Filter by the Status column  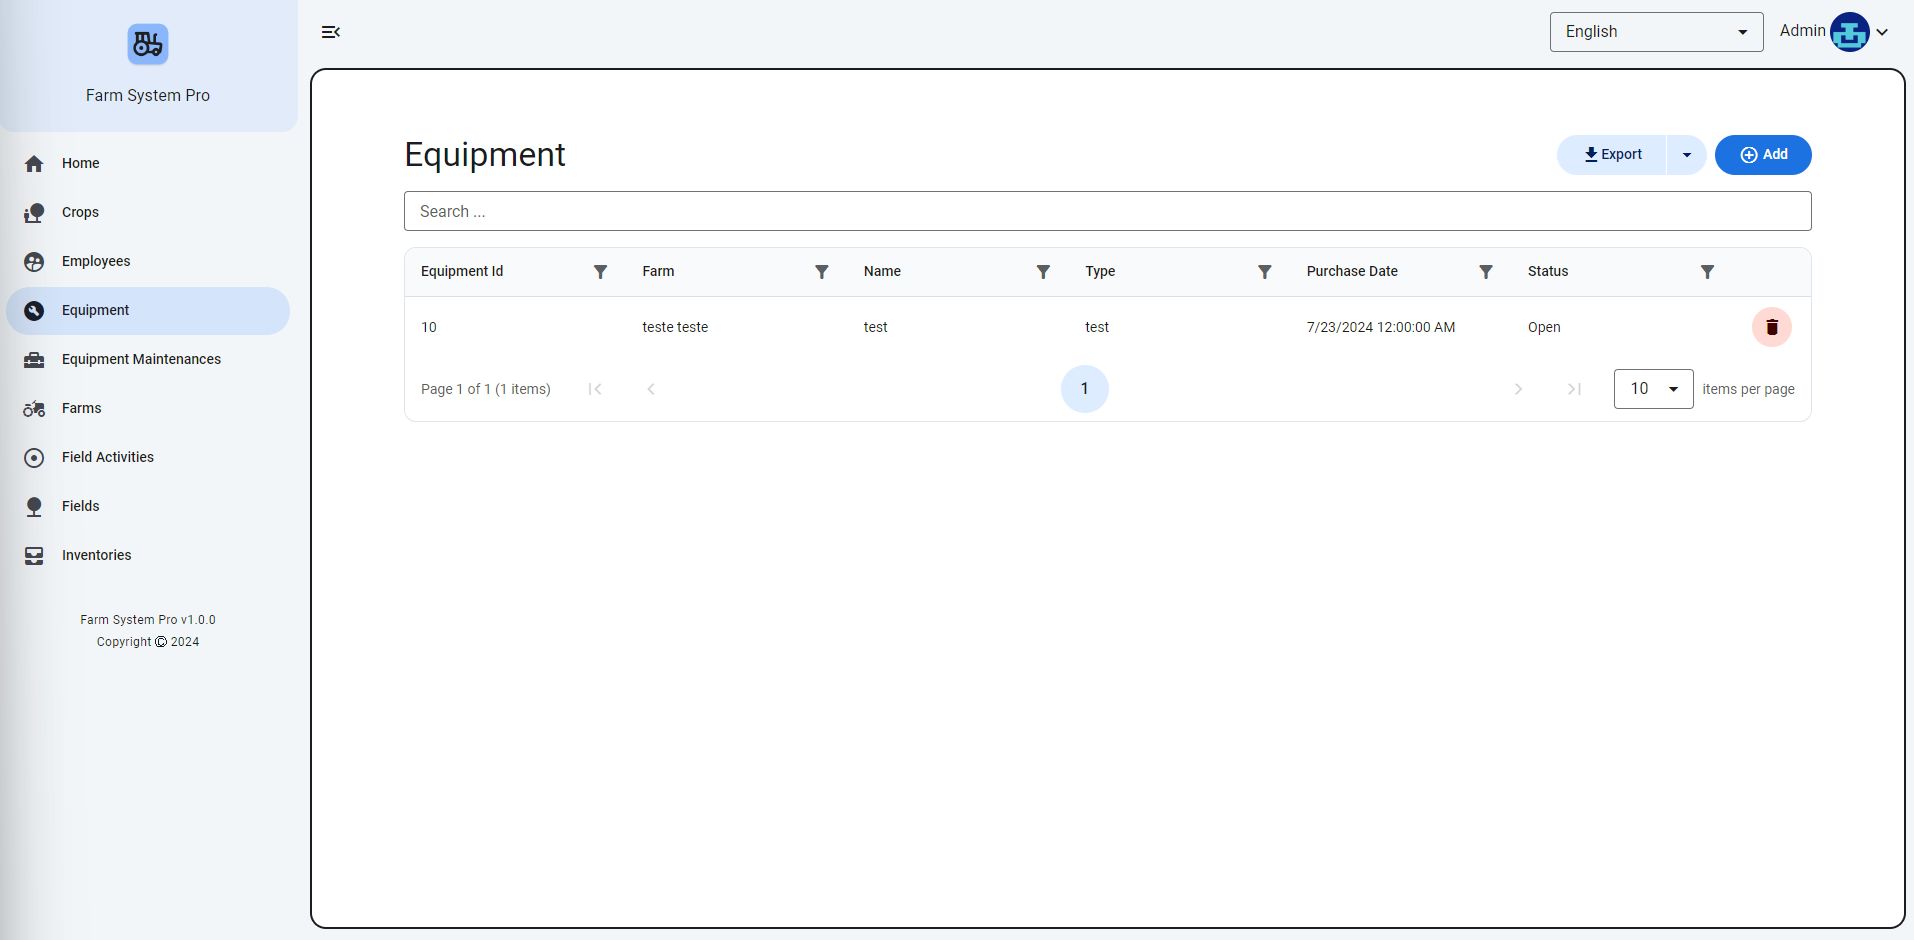1707,272
